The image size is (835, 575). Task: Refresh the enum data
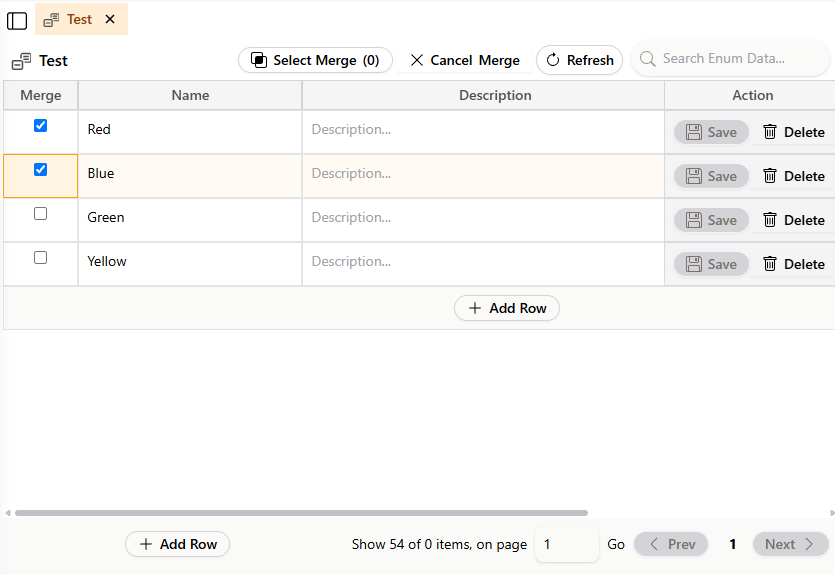[x=579, y=60]
